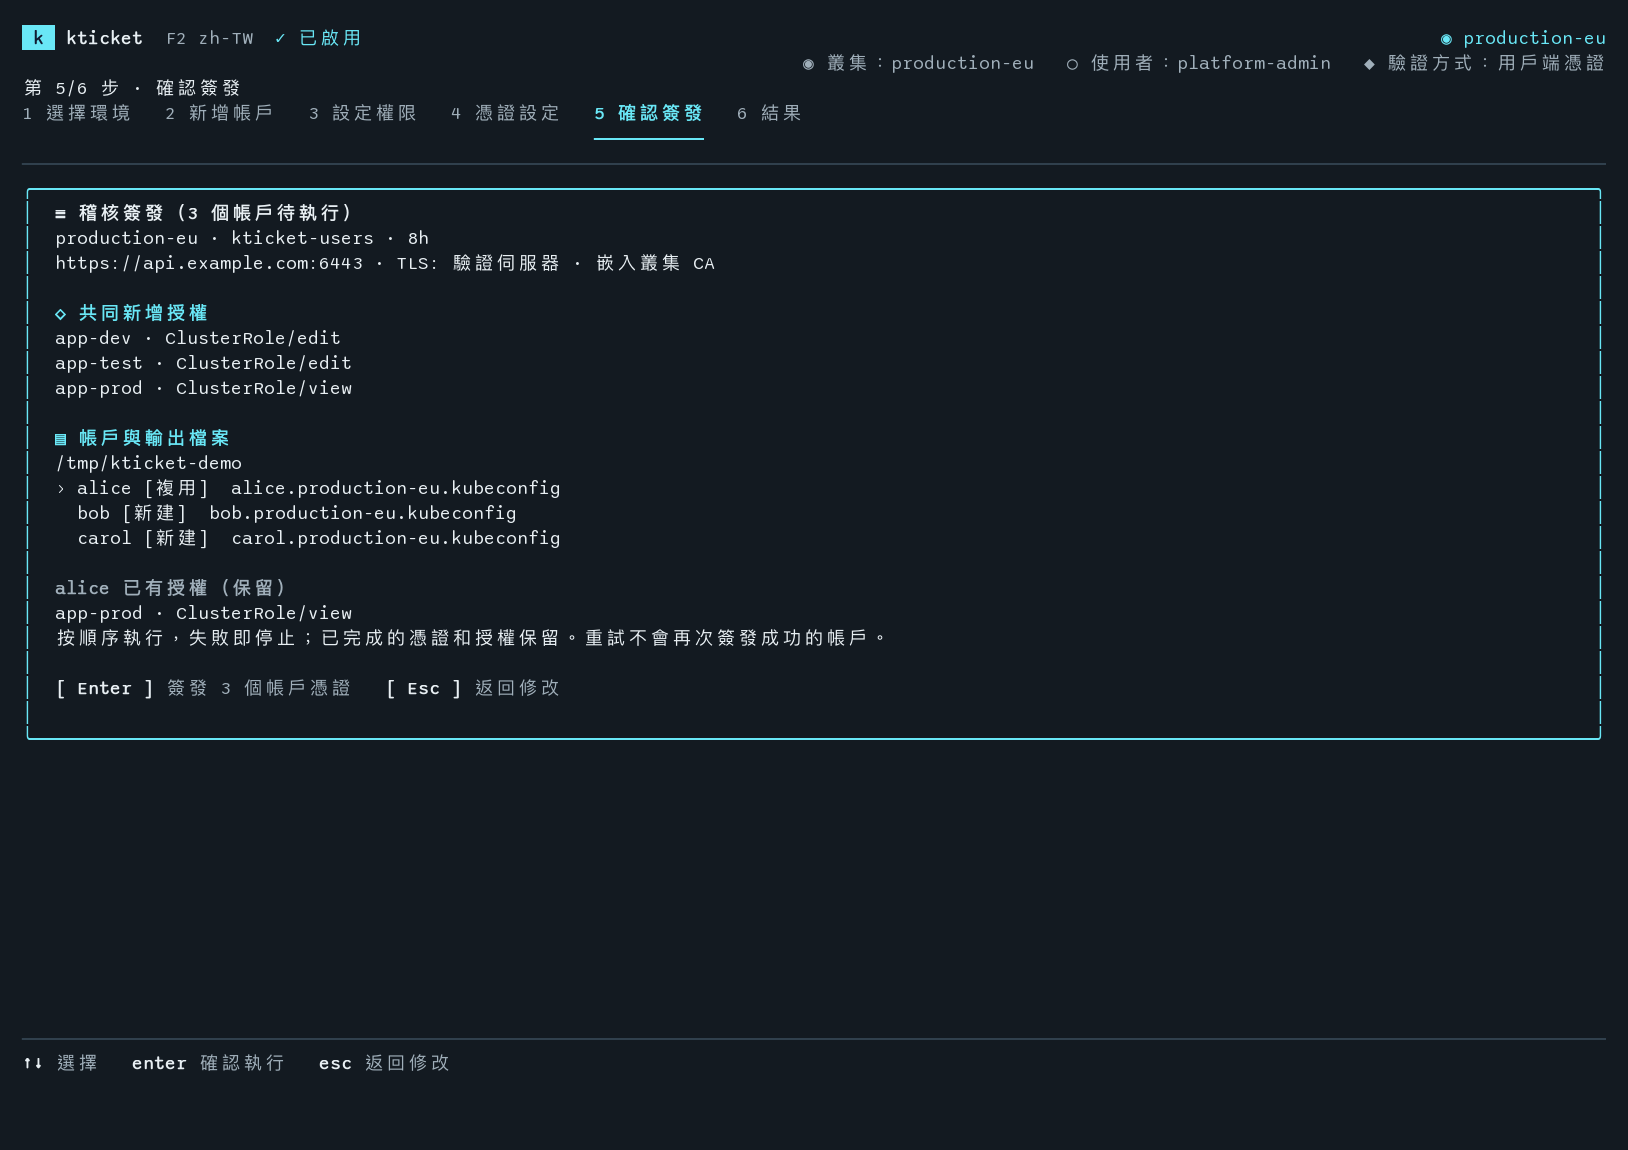Click the kticket "k" logo icon
Image resolution: width=1628 pixels, height=1150 pixels.
(x=38, y=38)
